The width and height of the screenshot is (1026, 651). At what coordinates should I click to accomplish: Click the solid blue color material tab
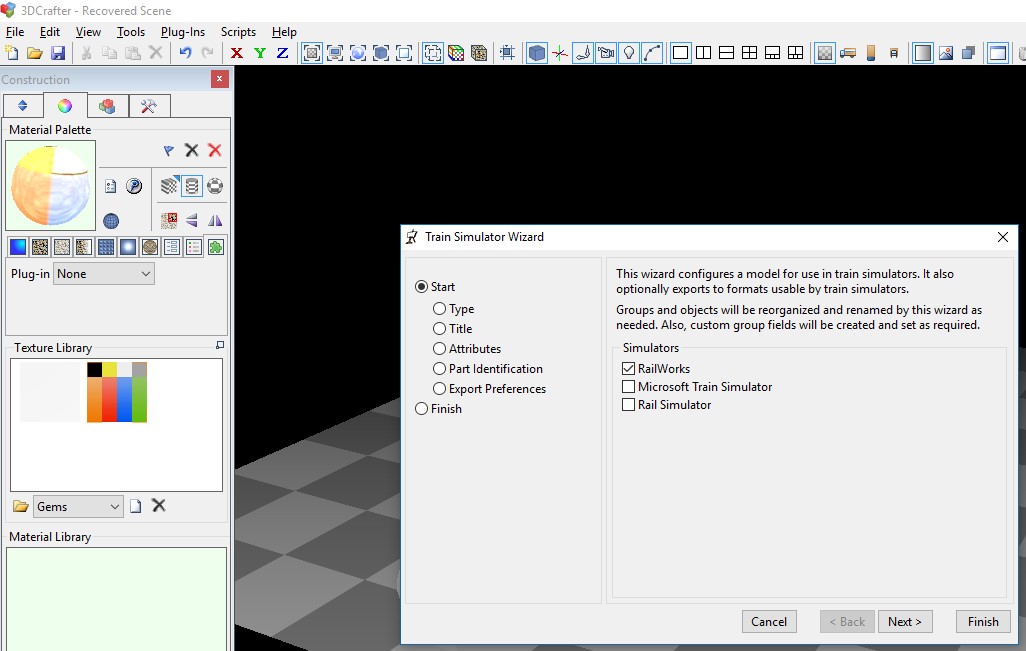coord(18,247)
